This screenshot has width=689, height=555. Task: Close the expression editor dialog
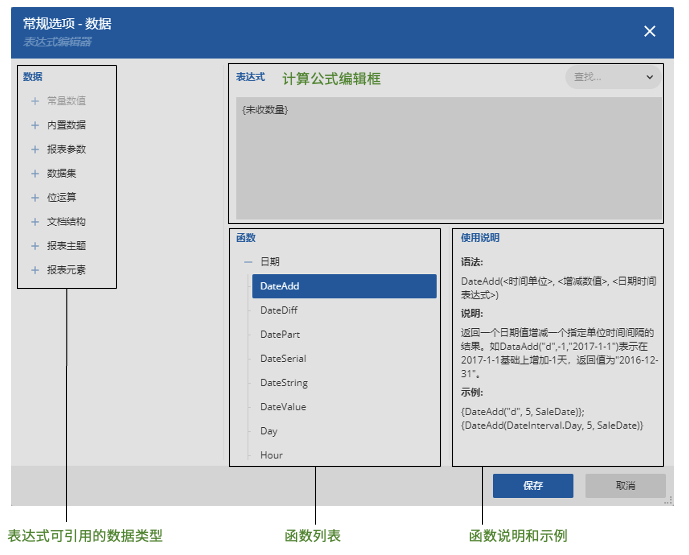(649, 31)
